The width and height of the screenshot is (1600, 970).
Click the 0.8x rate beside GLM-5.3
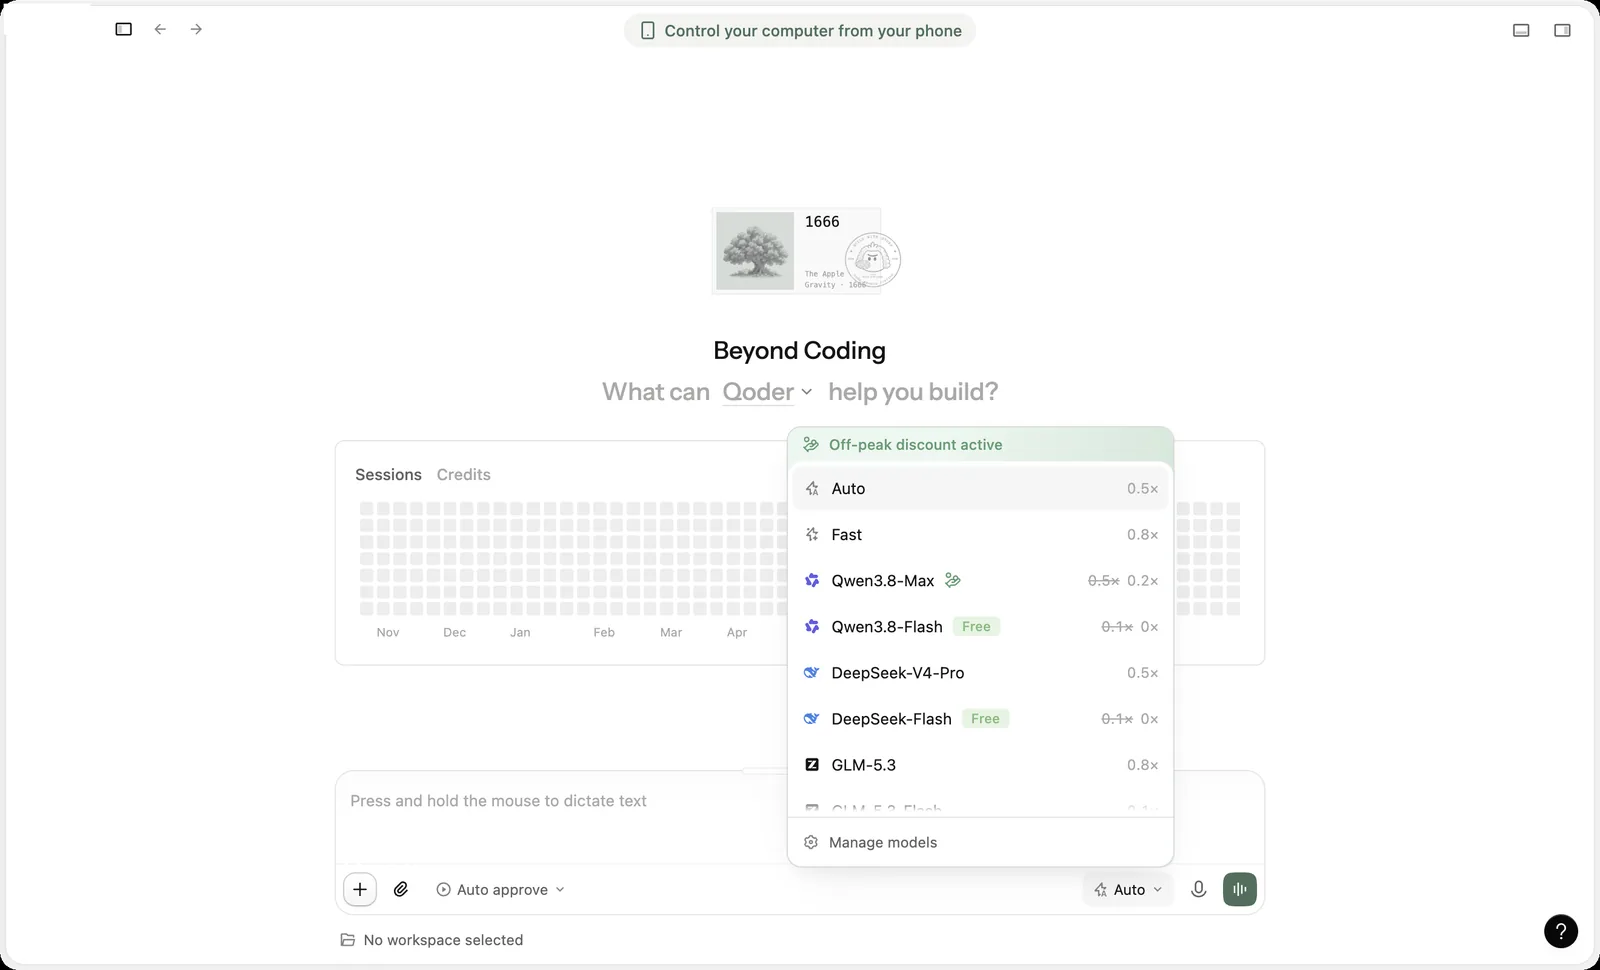click(1143, 765)
